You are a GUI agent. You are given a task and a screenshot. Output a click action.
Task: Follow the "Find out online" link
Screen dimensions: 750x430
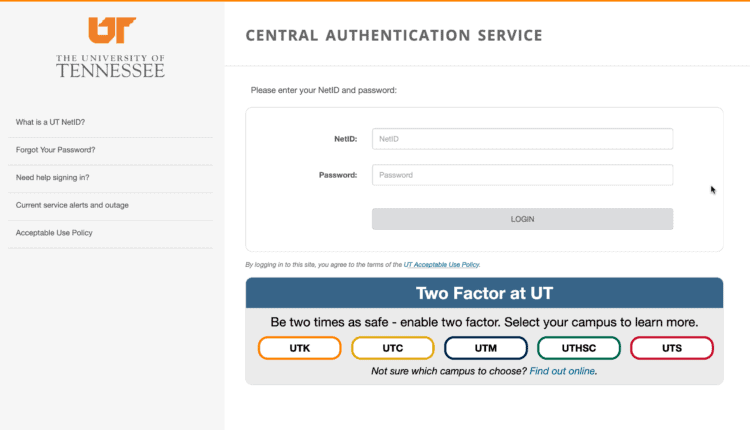pyautogui.click(x=562, y=371)
